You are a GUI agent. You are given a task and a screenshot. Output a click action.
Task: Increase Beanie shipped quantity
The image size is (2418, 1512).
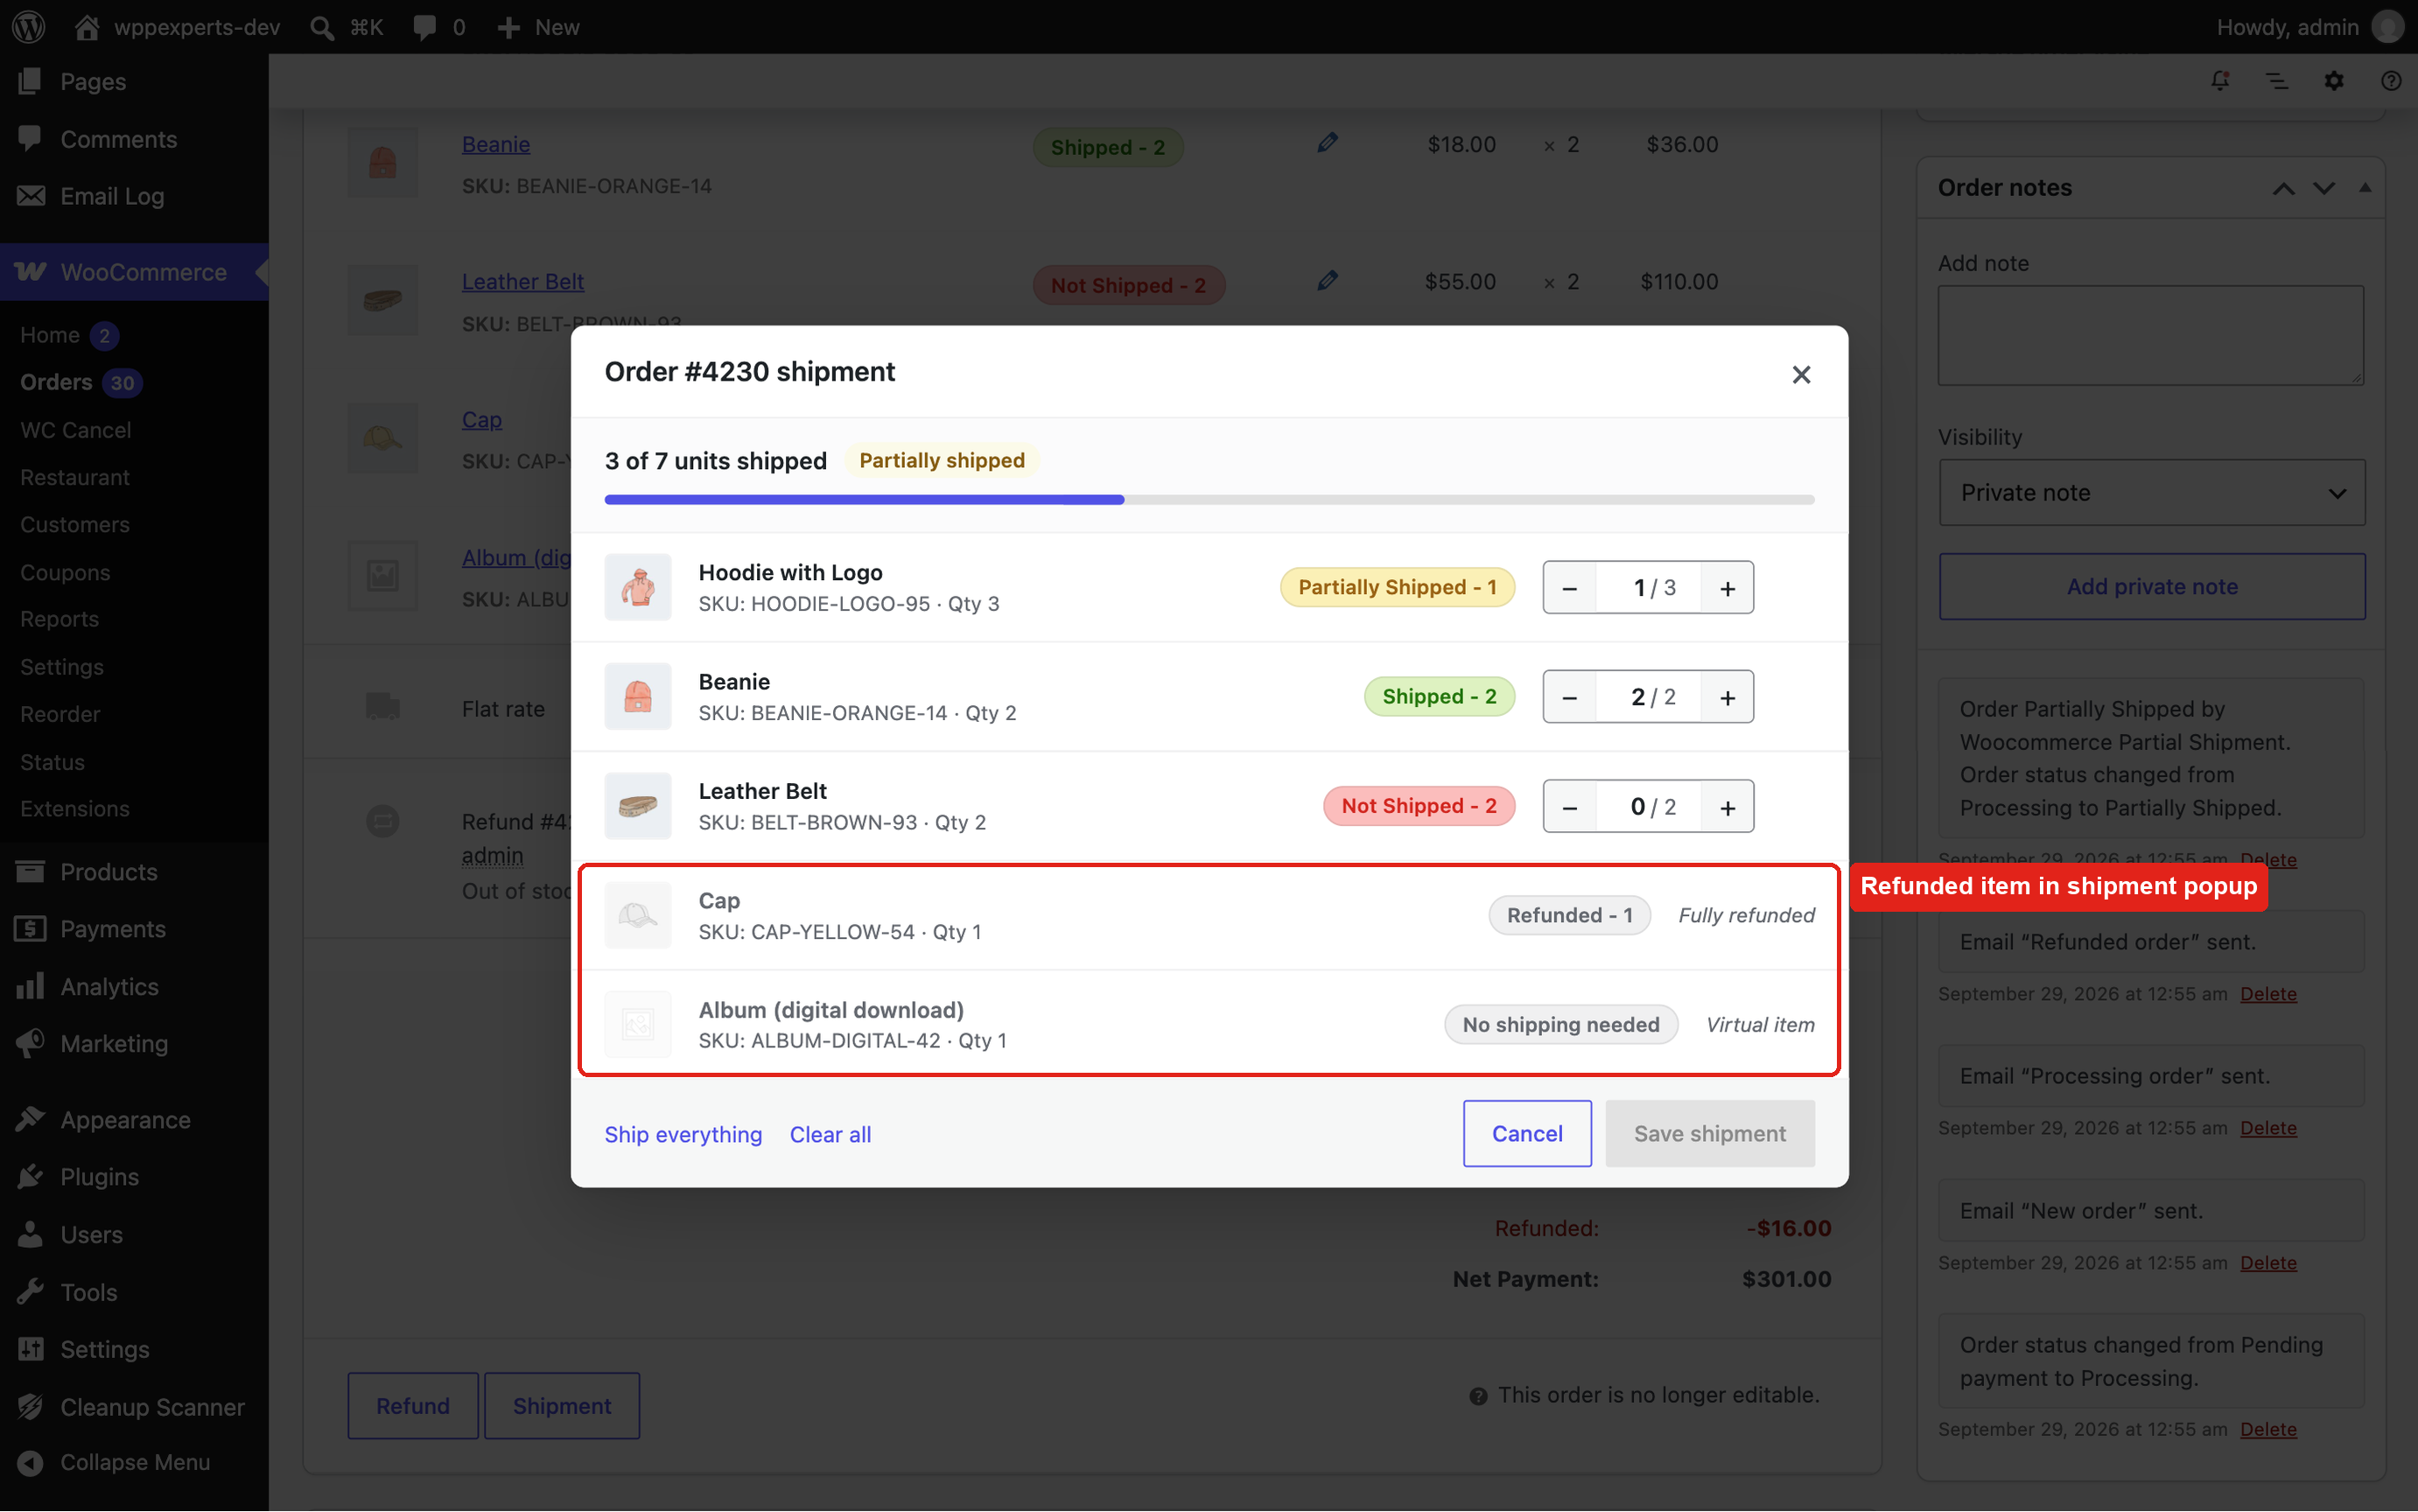1727,697
